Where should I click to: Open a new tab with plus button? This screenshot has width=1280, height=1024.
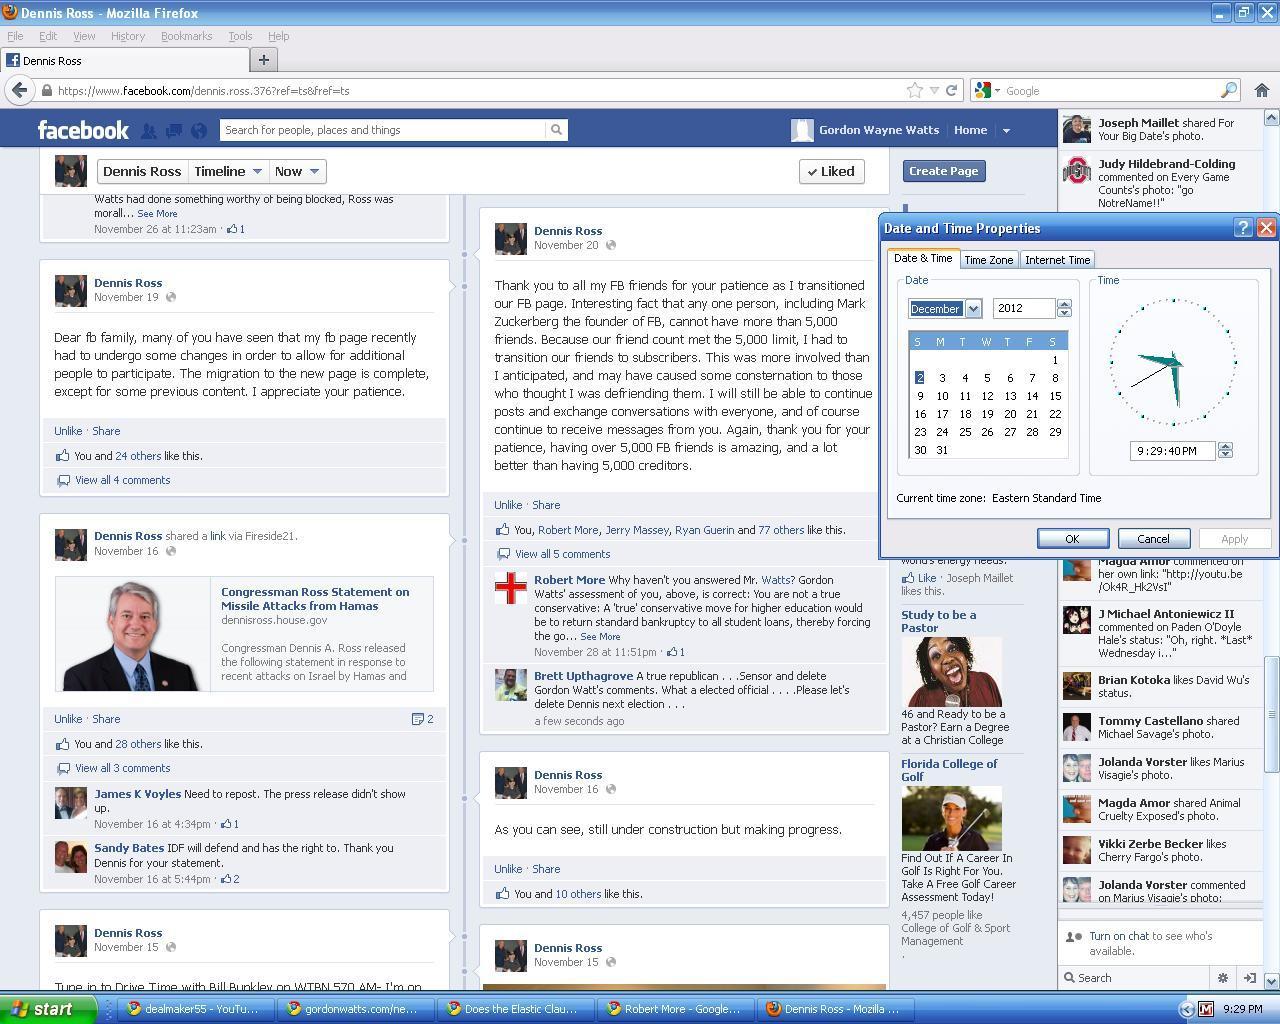(x=263, y=60)
